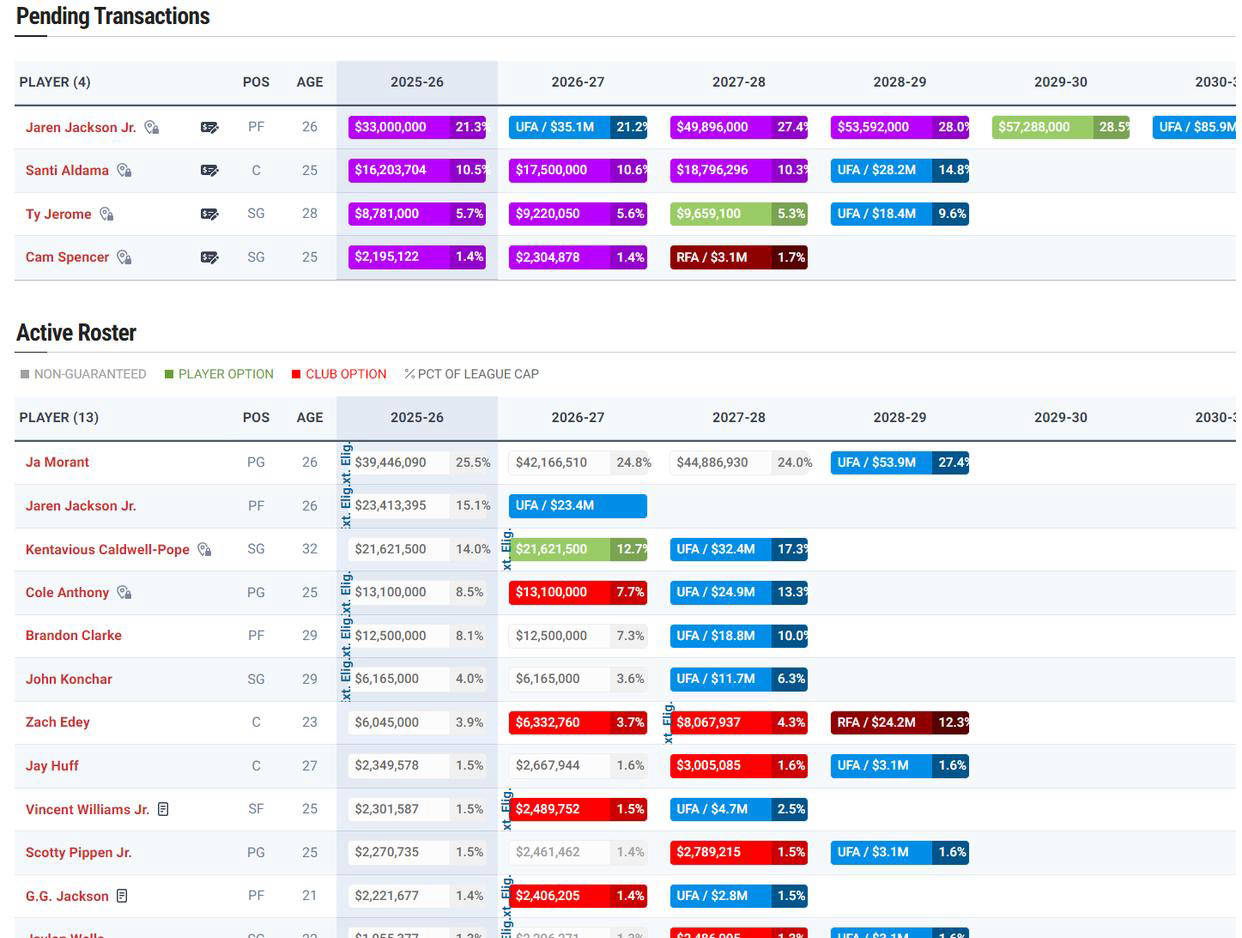Open contract details icon in Santi Aldama row
The image size is (1242, 938).
point(209,171)
